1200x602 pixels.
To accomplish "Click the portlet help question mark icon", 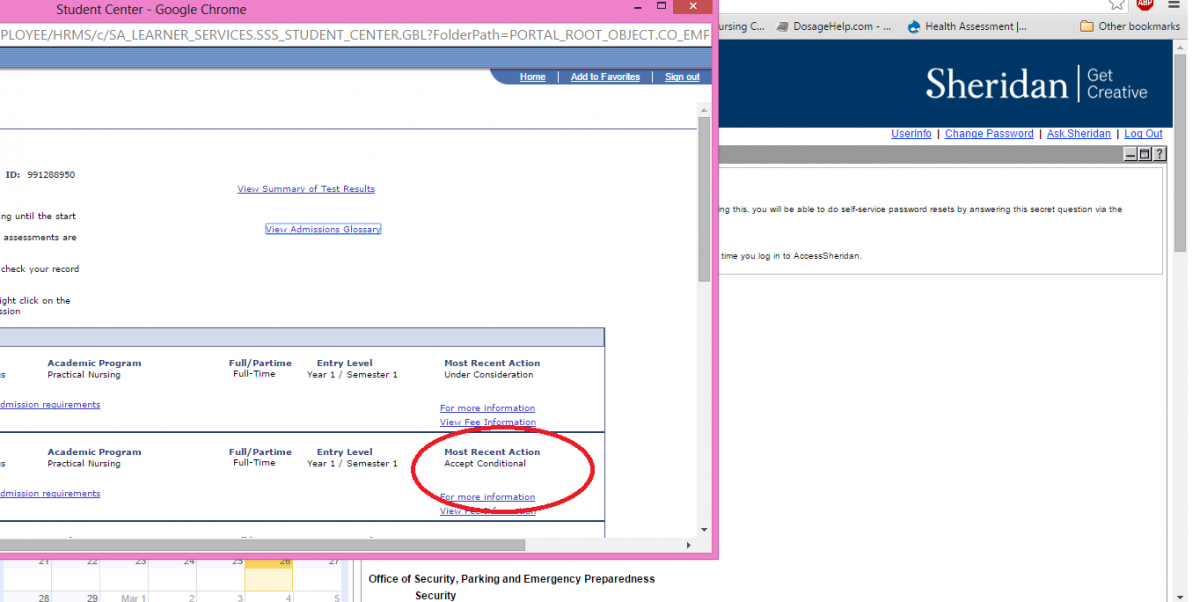I will [x=1159, y=154].
